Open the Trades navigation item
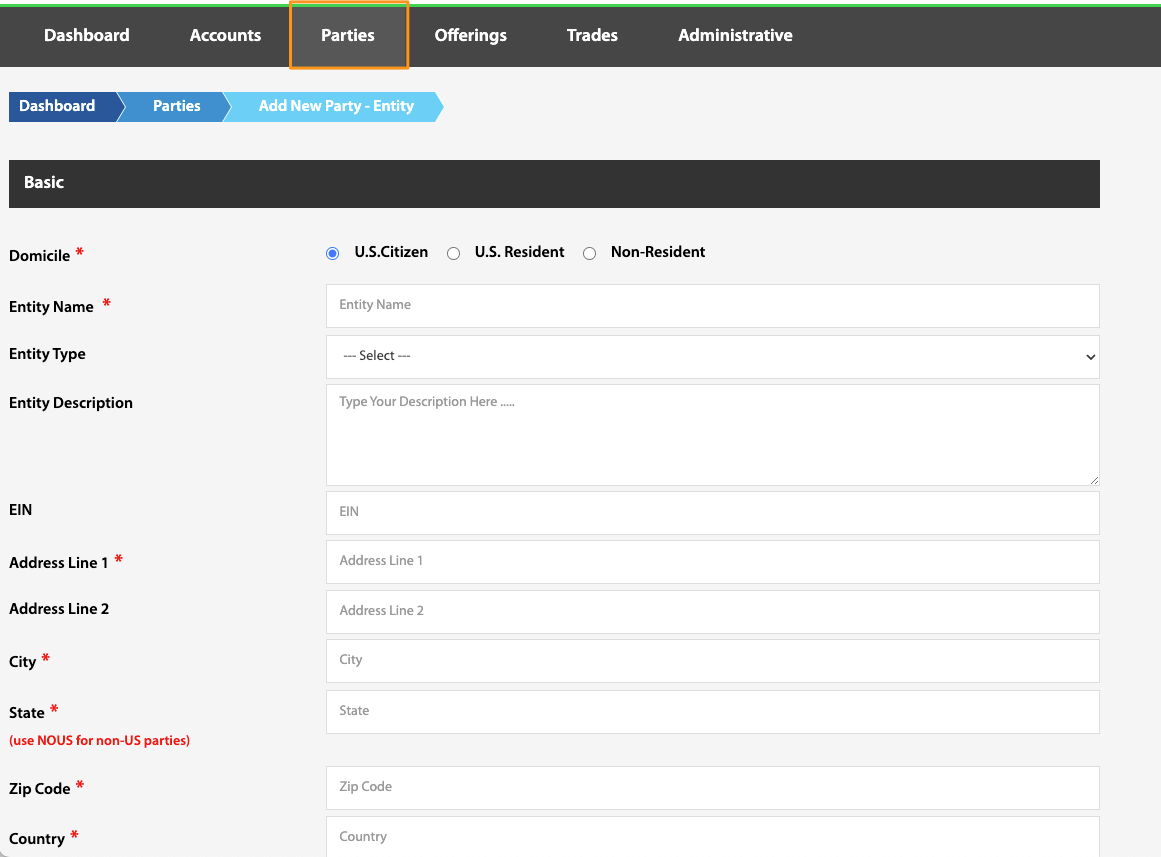The image size is (1161, 857). (x=592, y=35)
